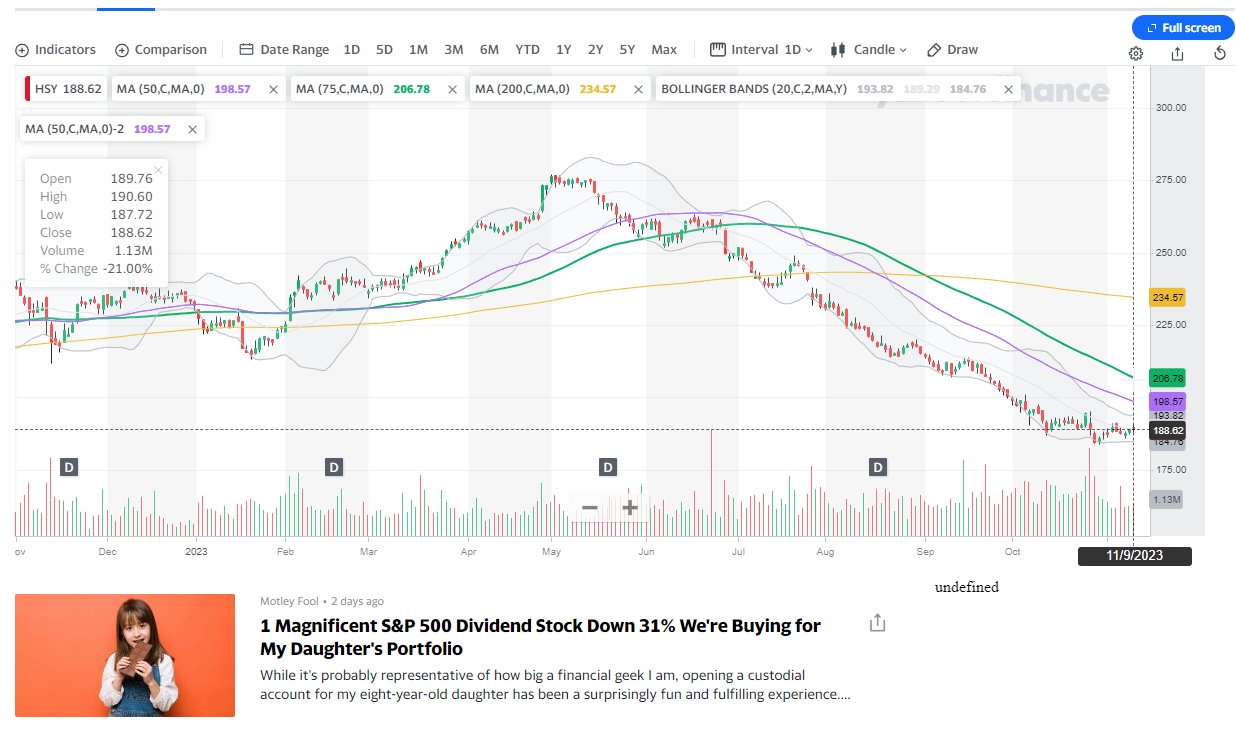1236x737 pixels.
Task: Remove the MA 200 indicator
Action: pyautogui.click(x=636, y=89)
